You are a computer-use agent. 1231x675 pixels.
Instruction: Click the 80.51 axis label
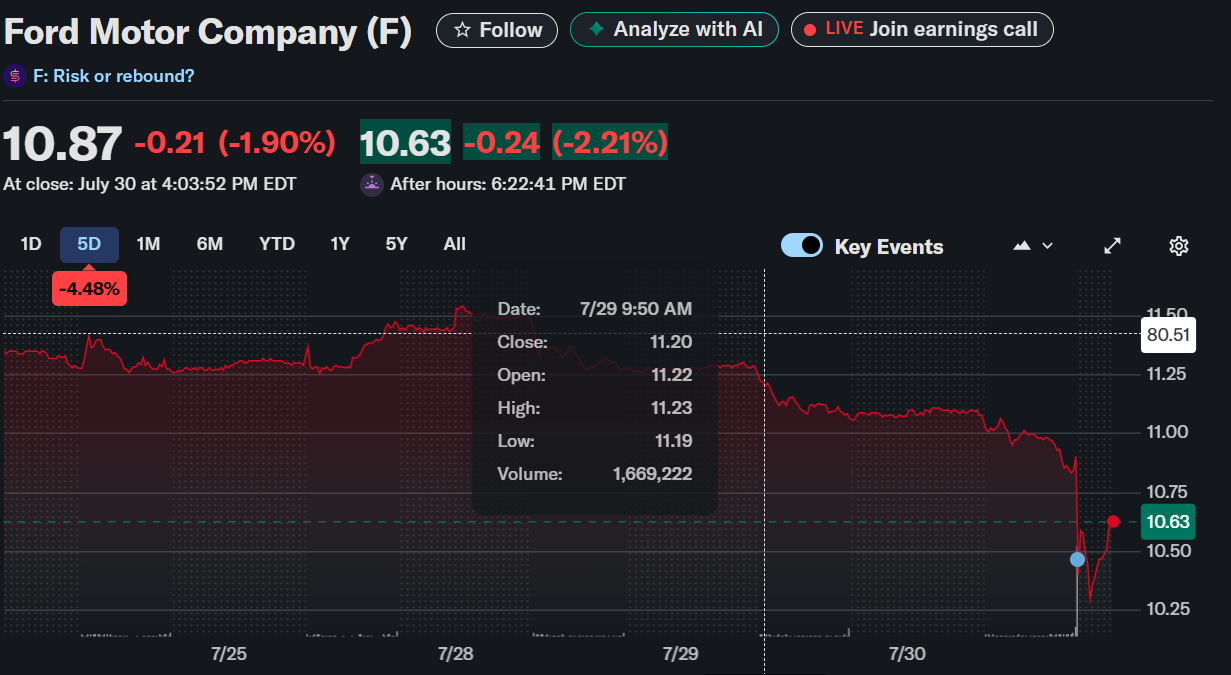pyautogui.click(x=1168, y=334)
